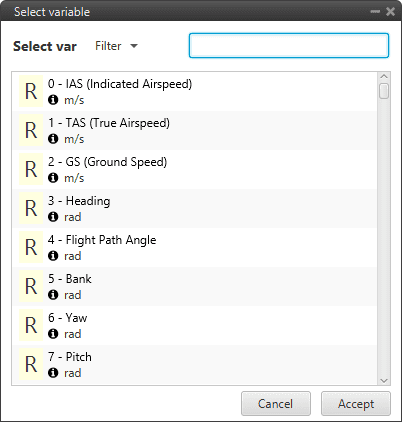The height and width of the screenshot is (422, 402).
Task: Click the info icon under Heading
Action: [x=53, y=217]
